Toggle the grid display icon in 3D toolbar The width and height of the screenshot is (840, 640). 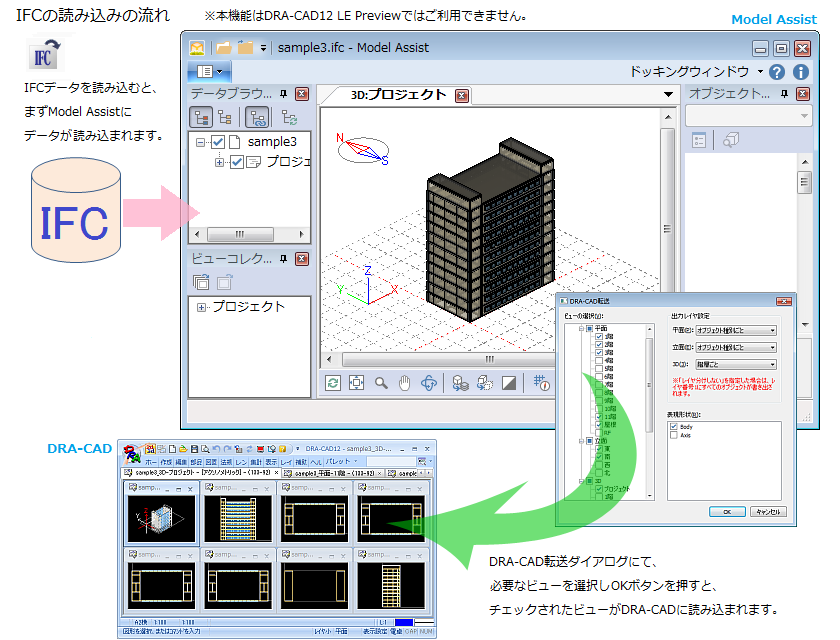click(541, 383)
